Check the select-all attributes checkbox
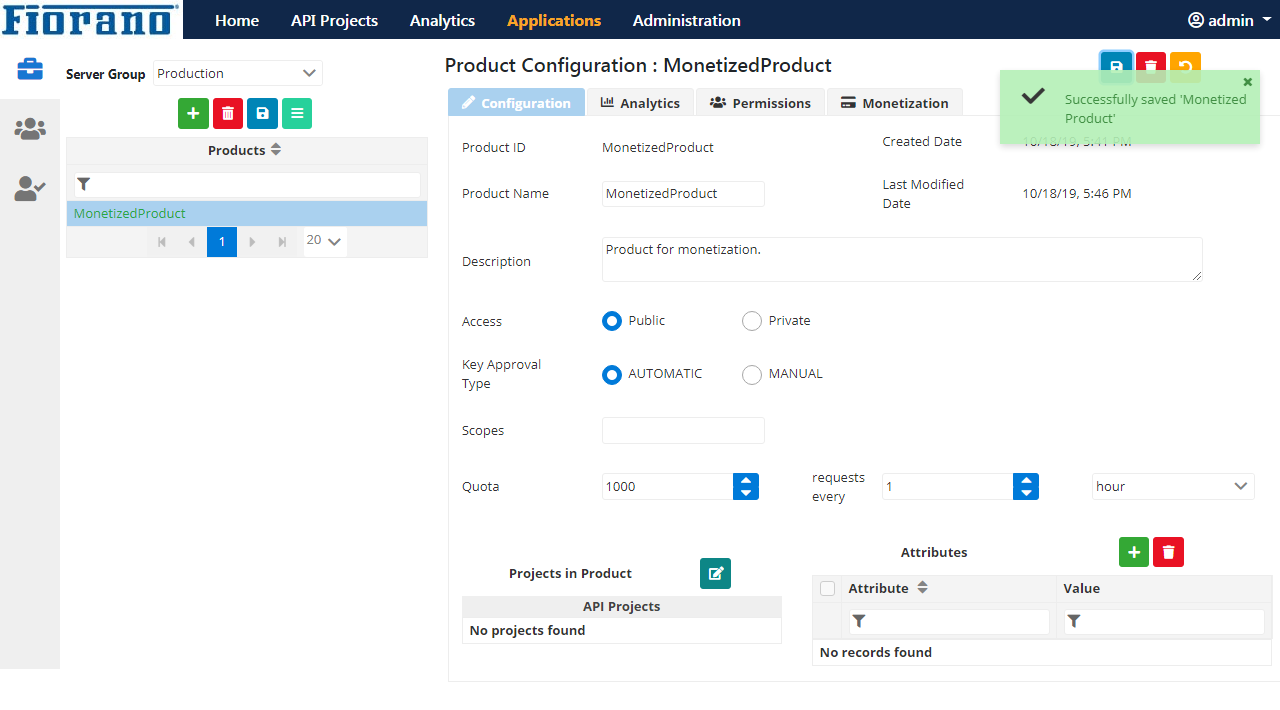This screenshot has width=1280, height=710. [x=827, y=589]
